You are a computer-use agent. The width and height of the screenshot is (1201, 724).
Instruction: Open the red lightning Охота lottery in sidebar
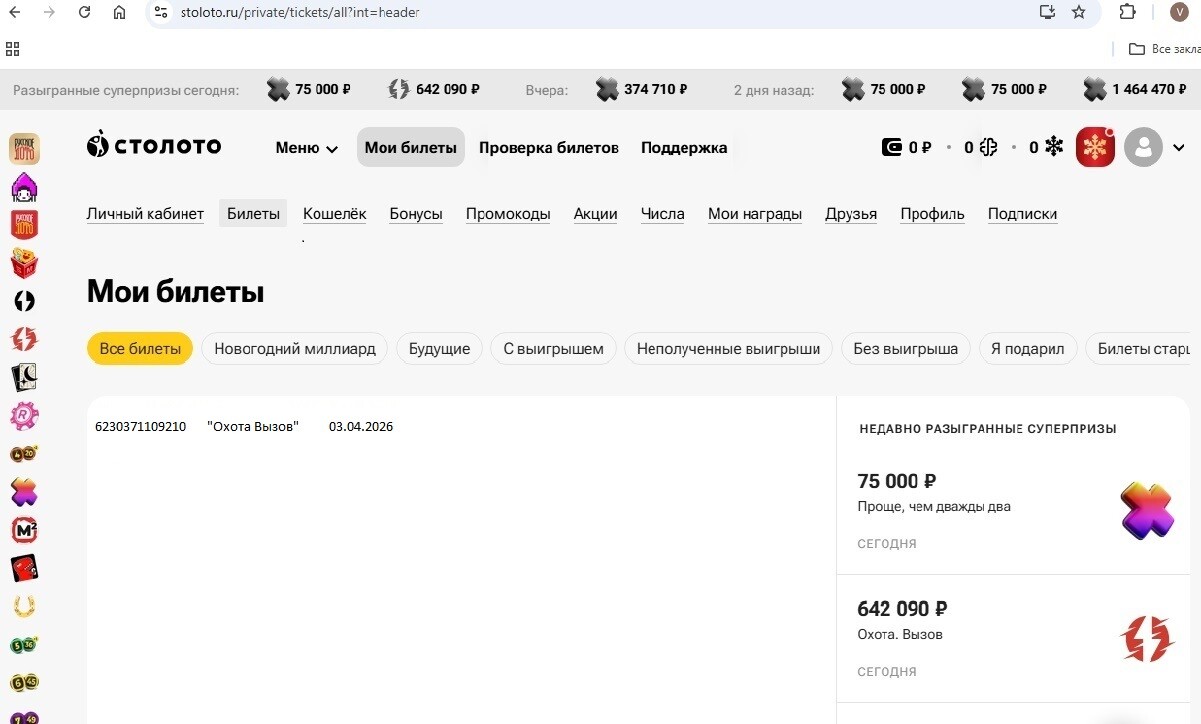[25, 339]
